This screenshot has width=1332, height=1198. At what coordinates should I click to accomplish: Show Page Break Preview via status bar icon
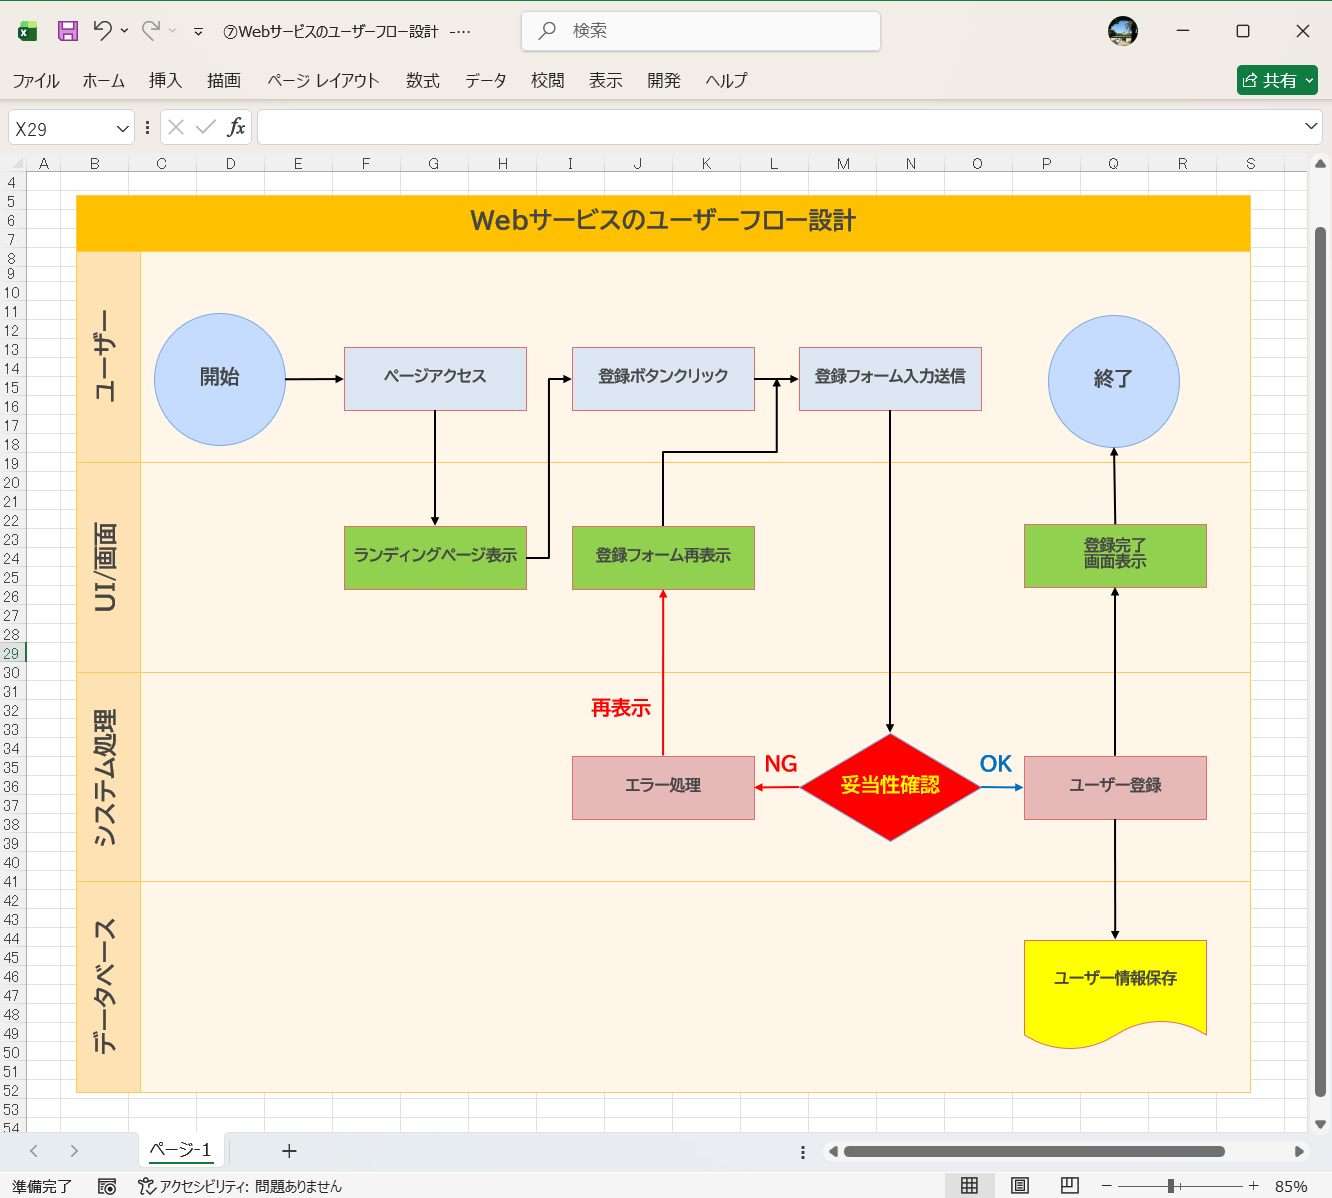(x=1069, y=1186)
